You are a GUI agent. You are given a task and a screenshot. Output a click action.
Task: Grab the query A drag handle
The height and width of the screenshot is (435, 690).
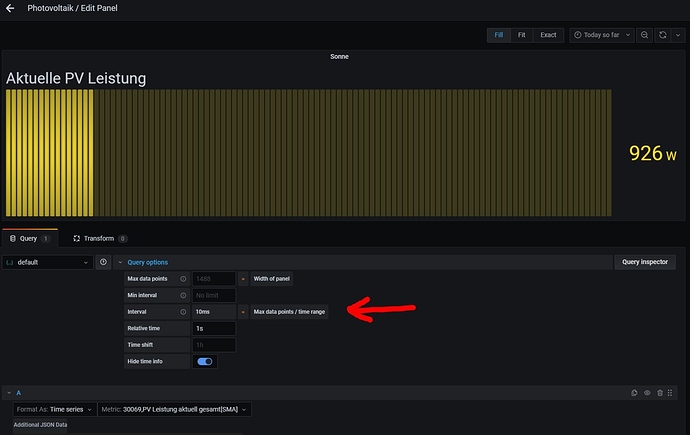[x=670, y=393]
